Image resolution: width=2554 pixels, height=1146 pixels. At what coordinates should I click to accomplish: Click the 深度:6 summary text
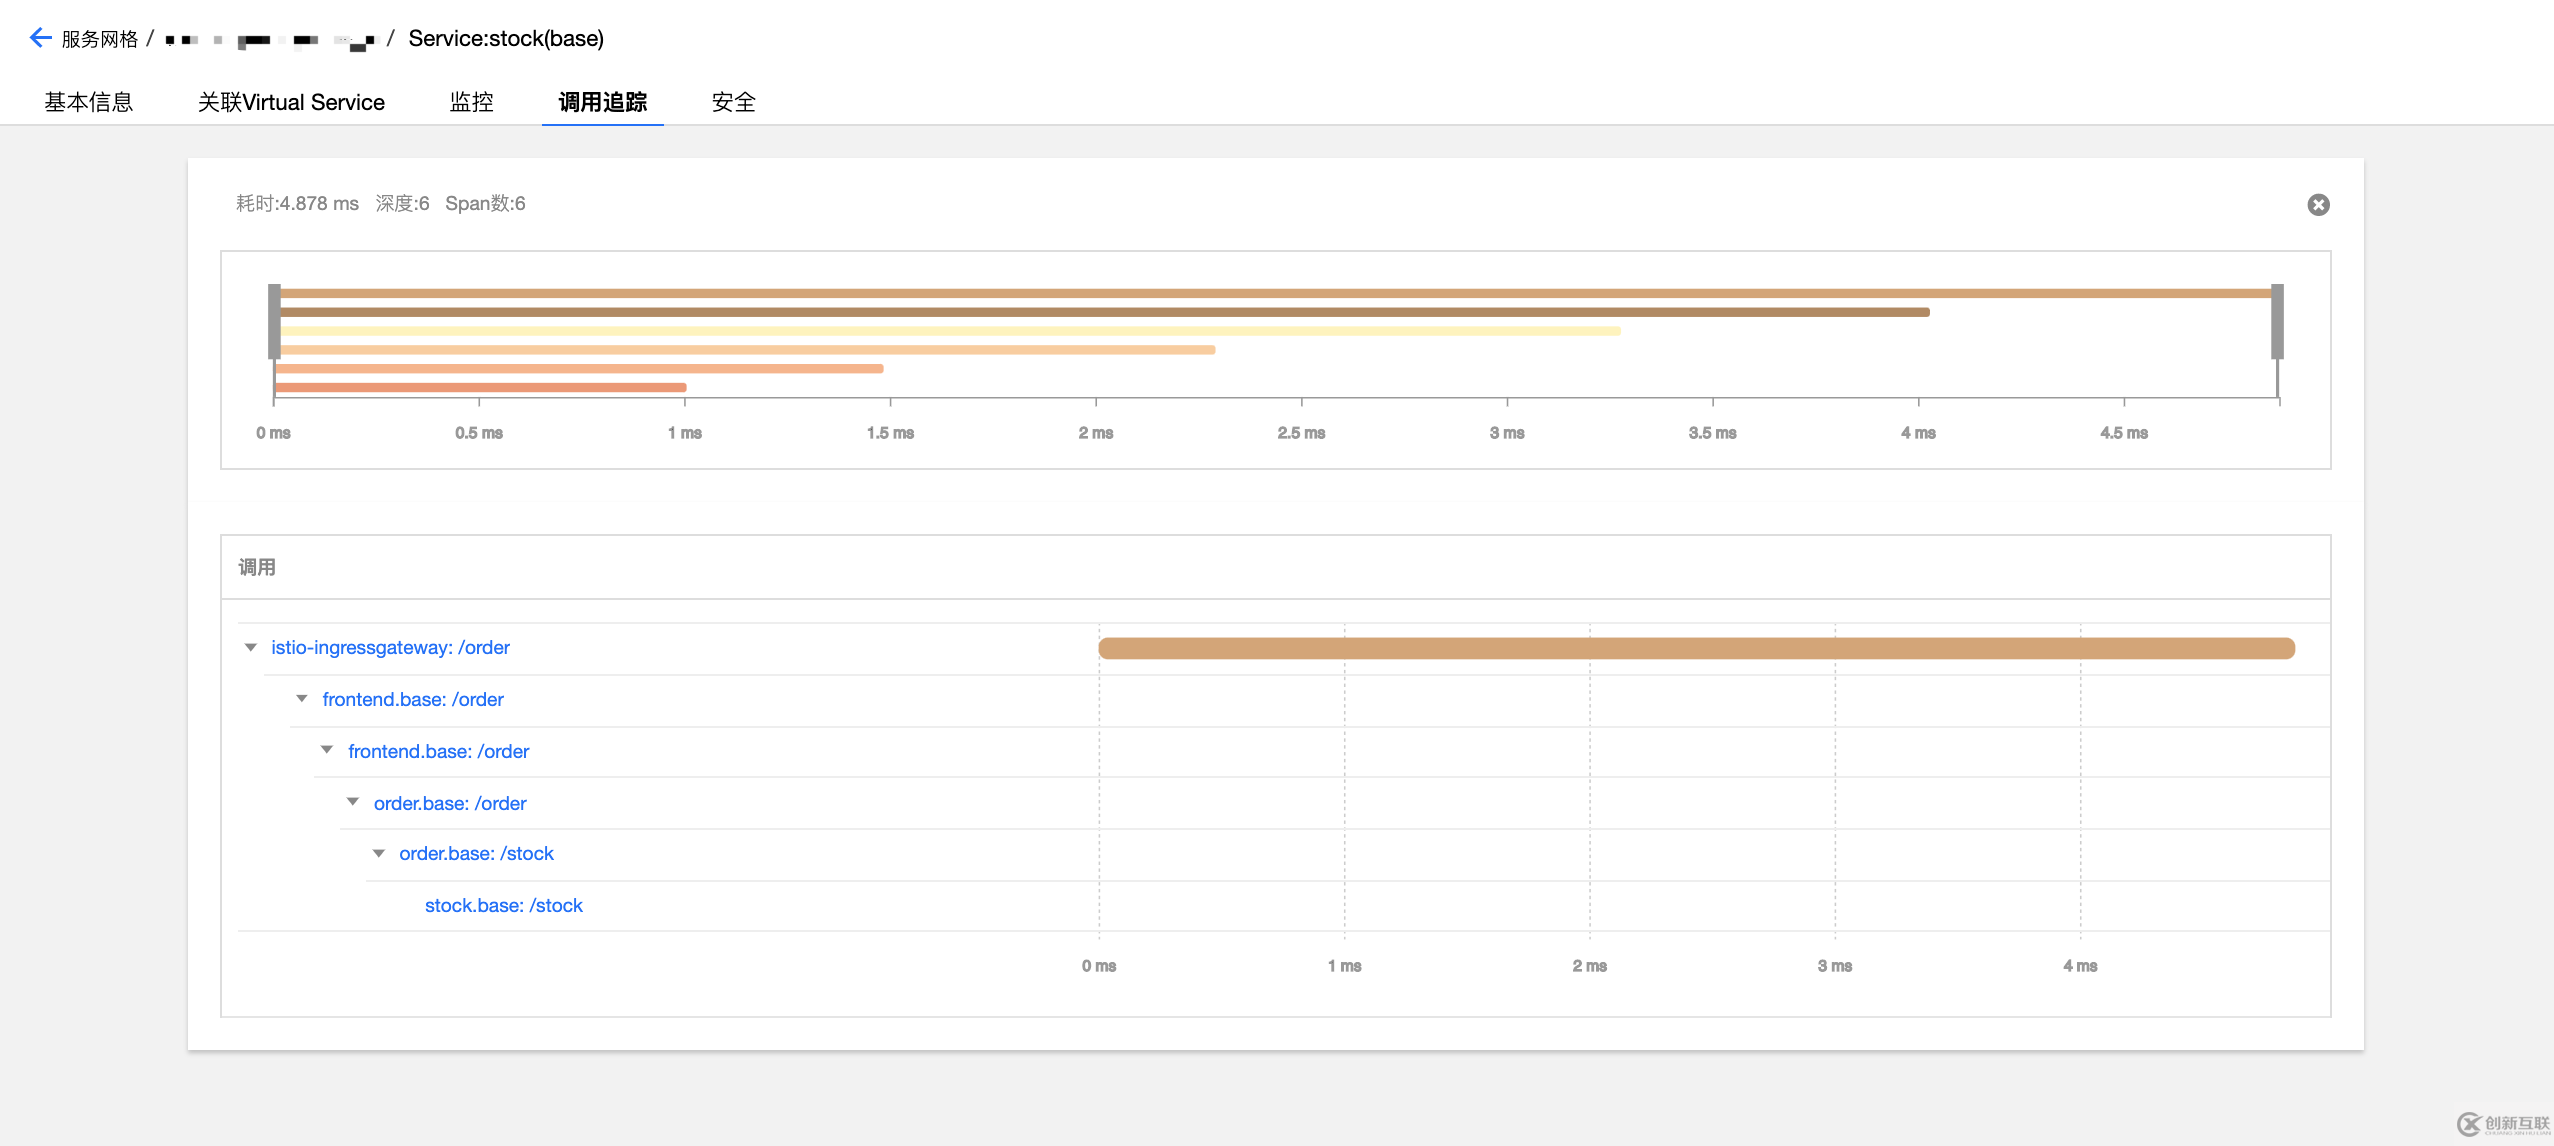click(x=402, y=204)
